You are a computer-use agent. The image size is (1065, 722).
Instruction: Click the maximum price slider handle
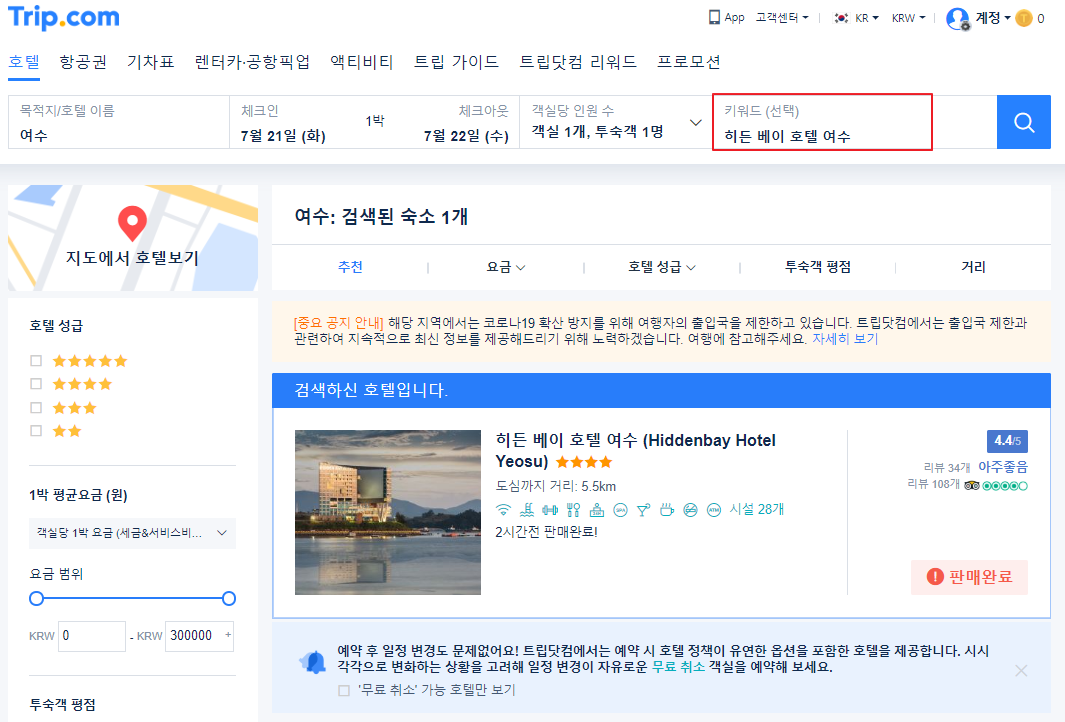click(229, 598)
